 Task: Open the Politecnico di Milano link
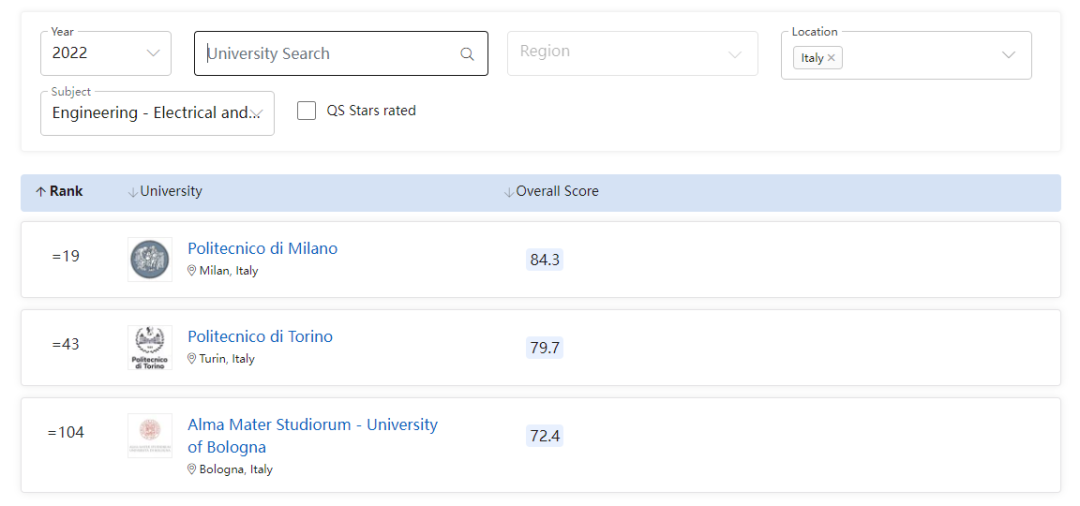point(262,249)
